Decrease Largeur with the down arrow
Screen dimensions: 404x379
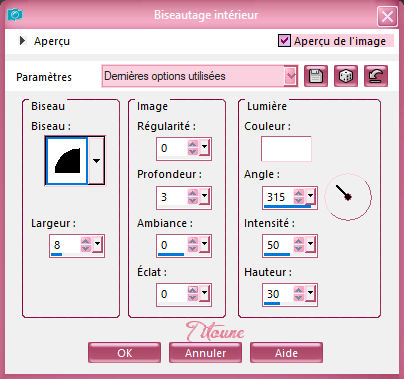[86, 249]
